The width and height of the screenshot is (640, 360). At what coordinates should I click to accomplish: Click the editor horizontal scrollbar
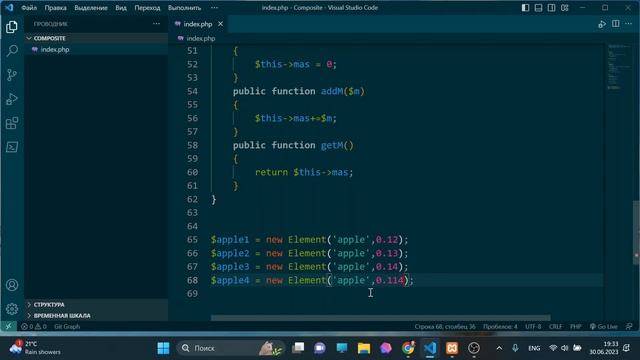[380, 318]
